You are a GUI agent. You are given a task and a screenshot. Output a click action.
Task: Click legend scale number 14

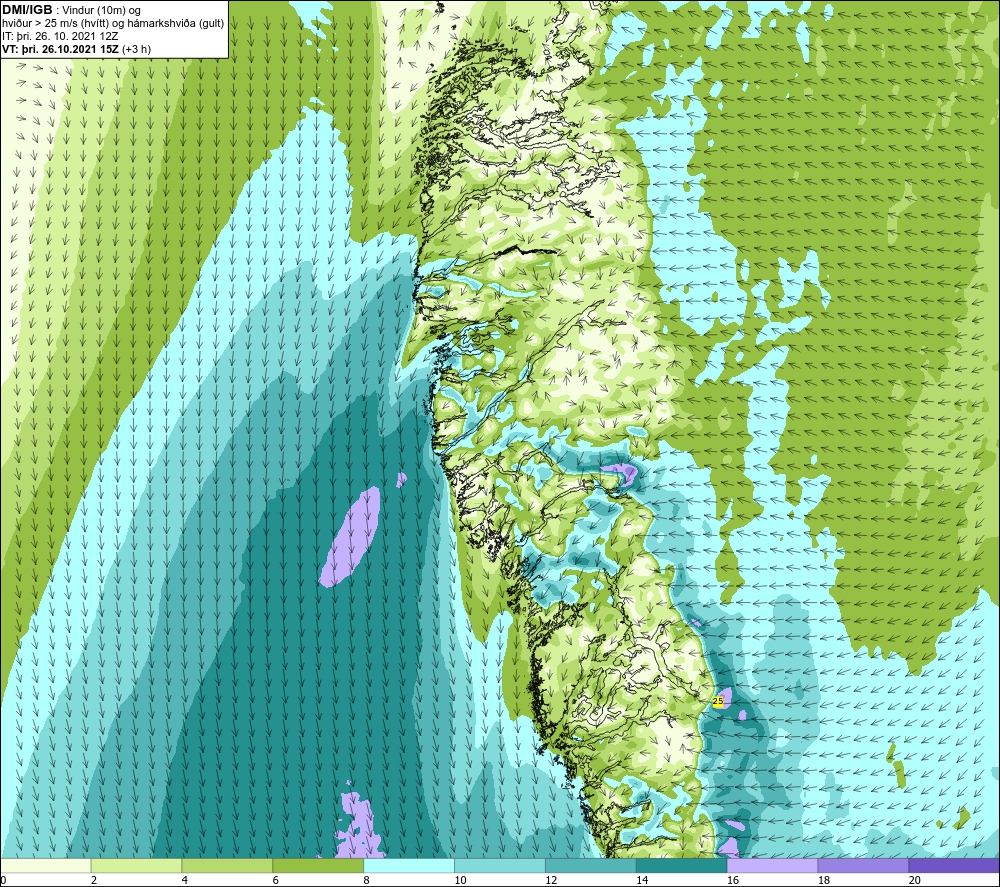click(642, 880)
